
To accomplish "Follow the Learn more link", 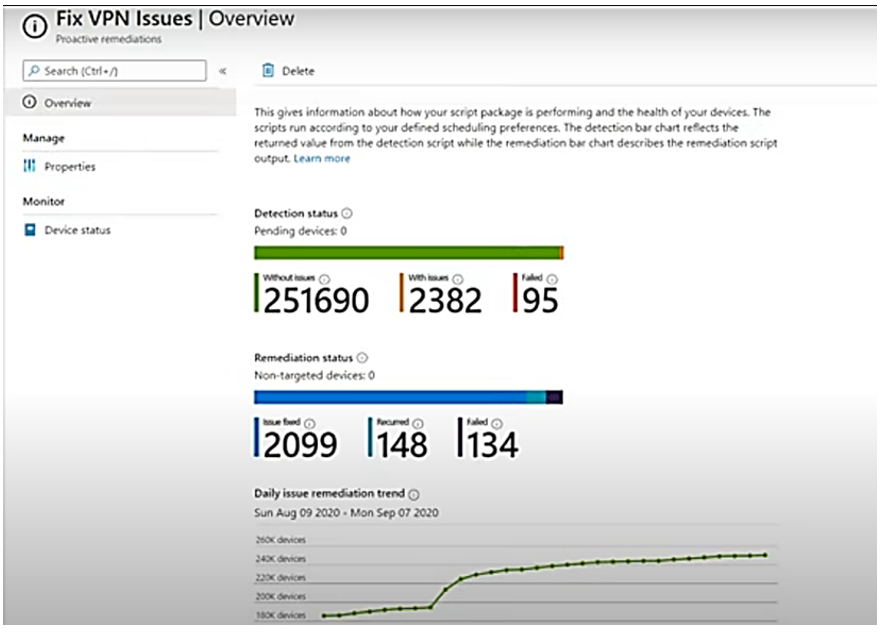I will [322, 159].
